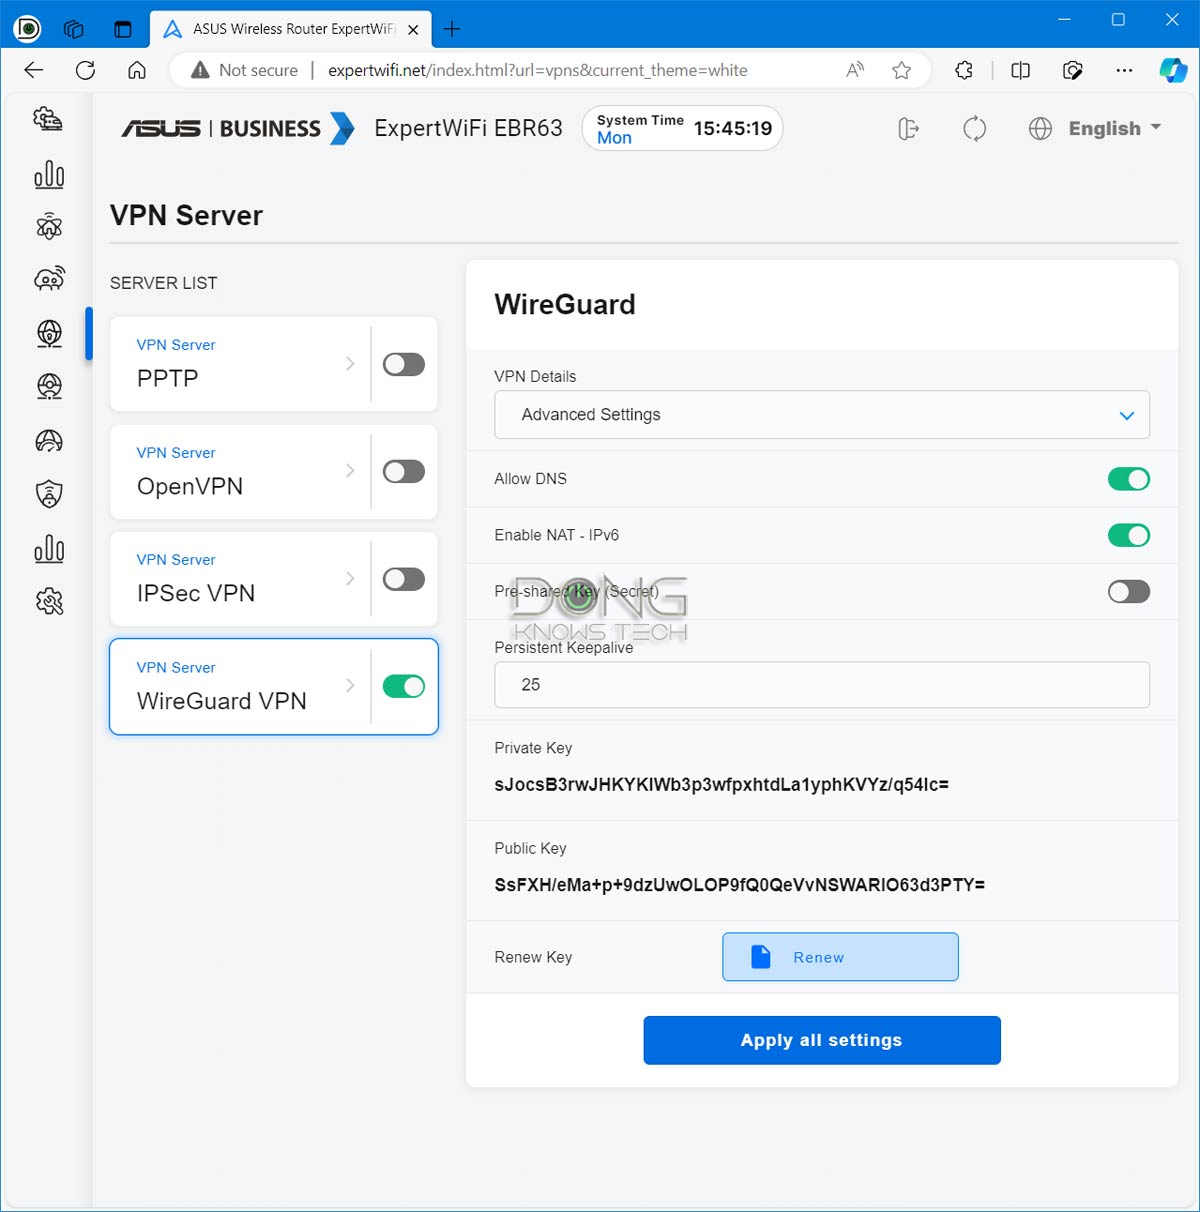Open the English language dropdown
Viewport: 1200px width, 1212px height.
[1114, 129]
